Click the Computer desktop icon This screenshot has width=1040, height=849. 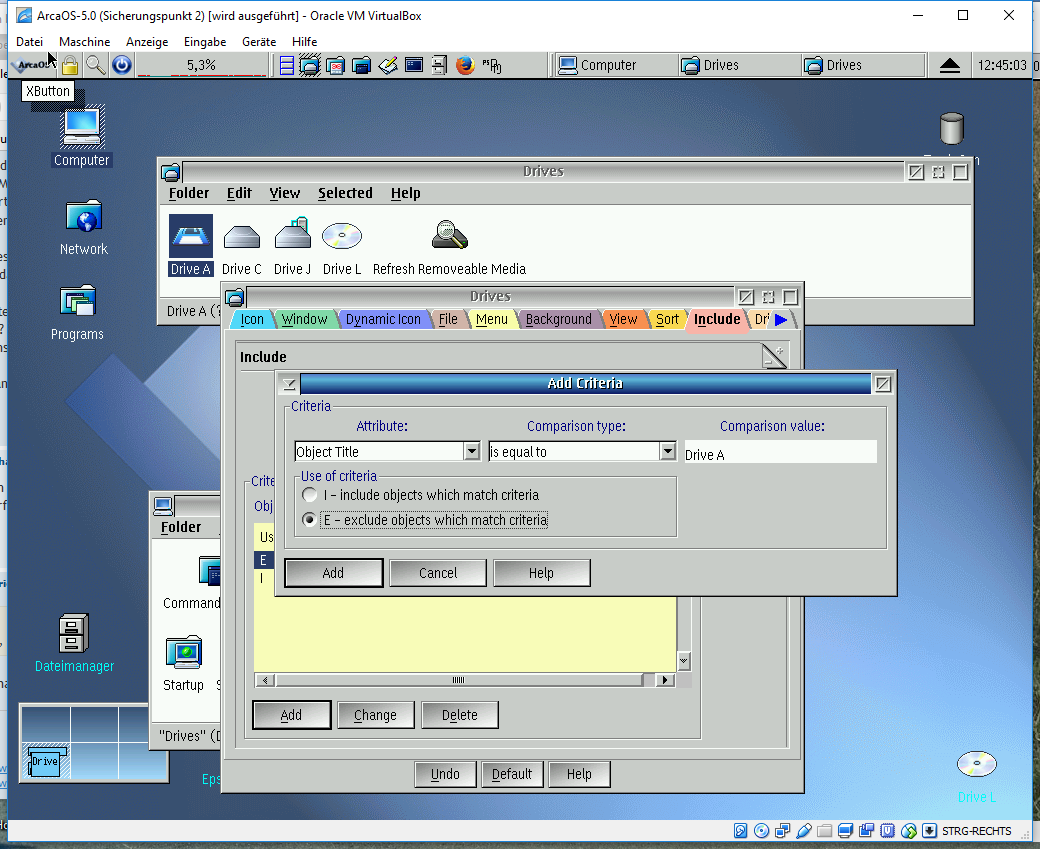click(82, 127)
